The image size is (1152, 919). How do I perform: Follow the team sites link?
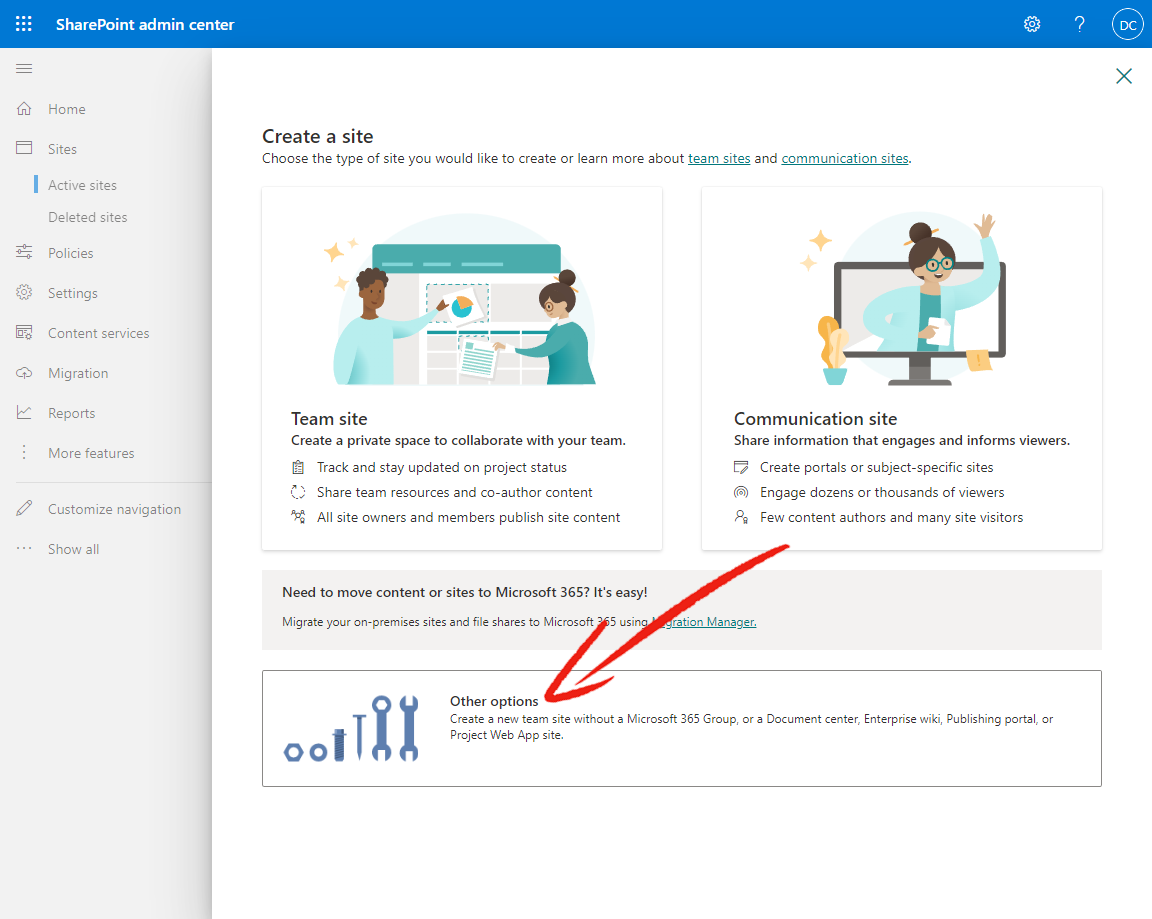(719, 158)
